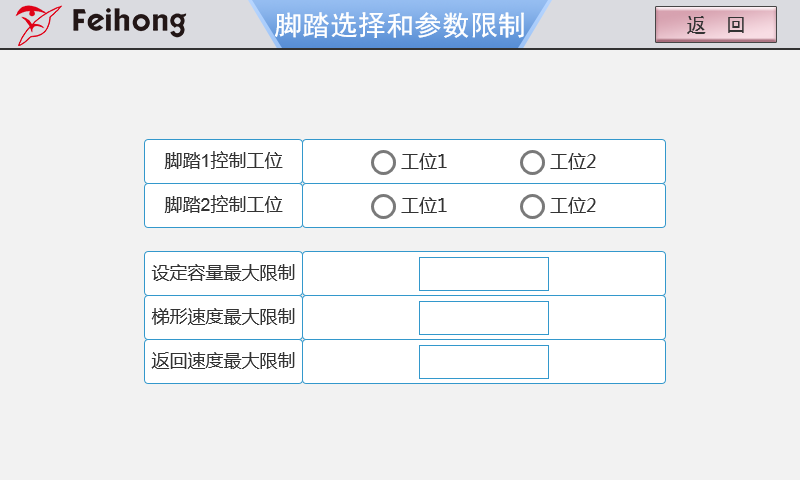This screenshot has height=480, width=800.
Task: Select 工位2 radio circle for 脚踏1
Action: (533, 162)
